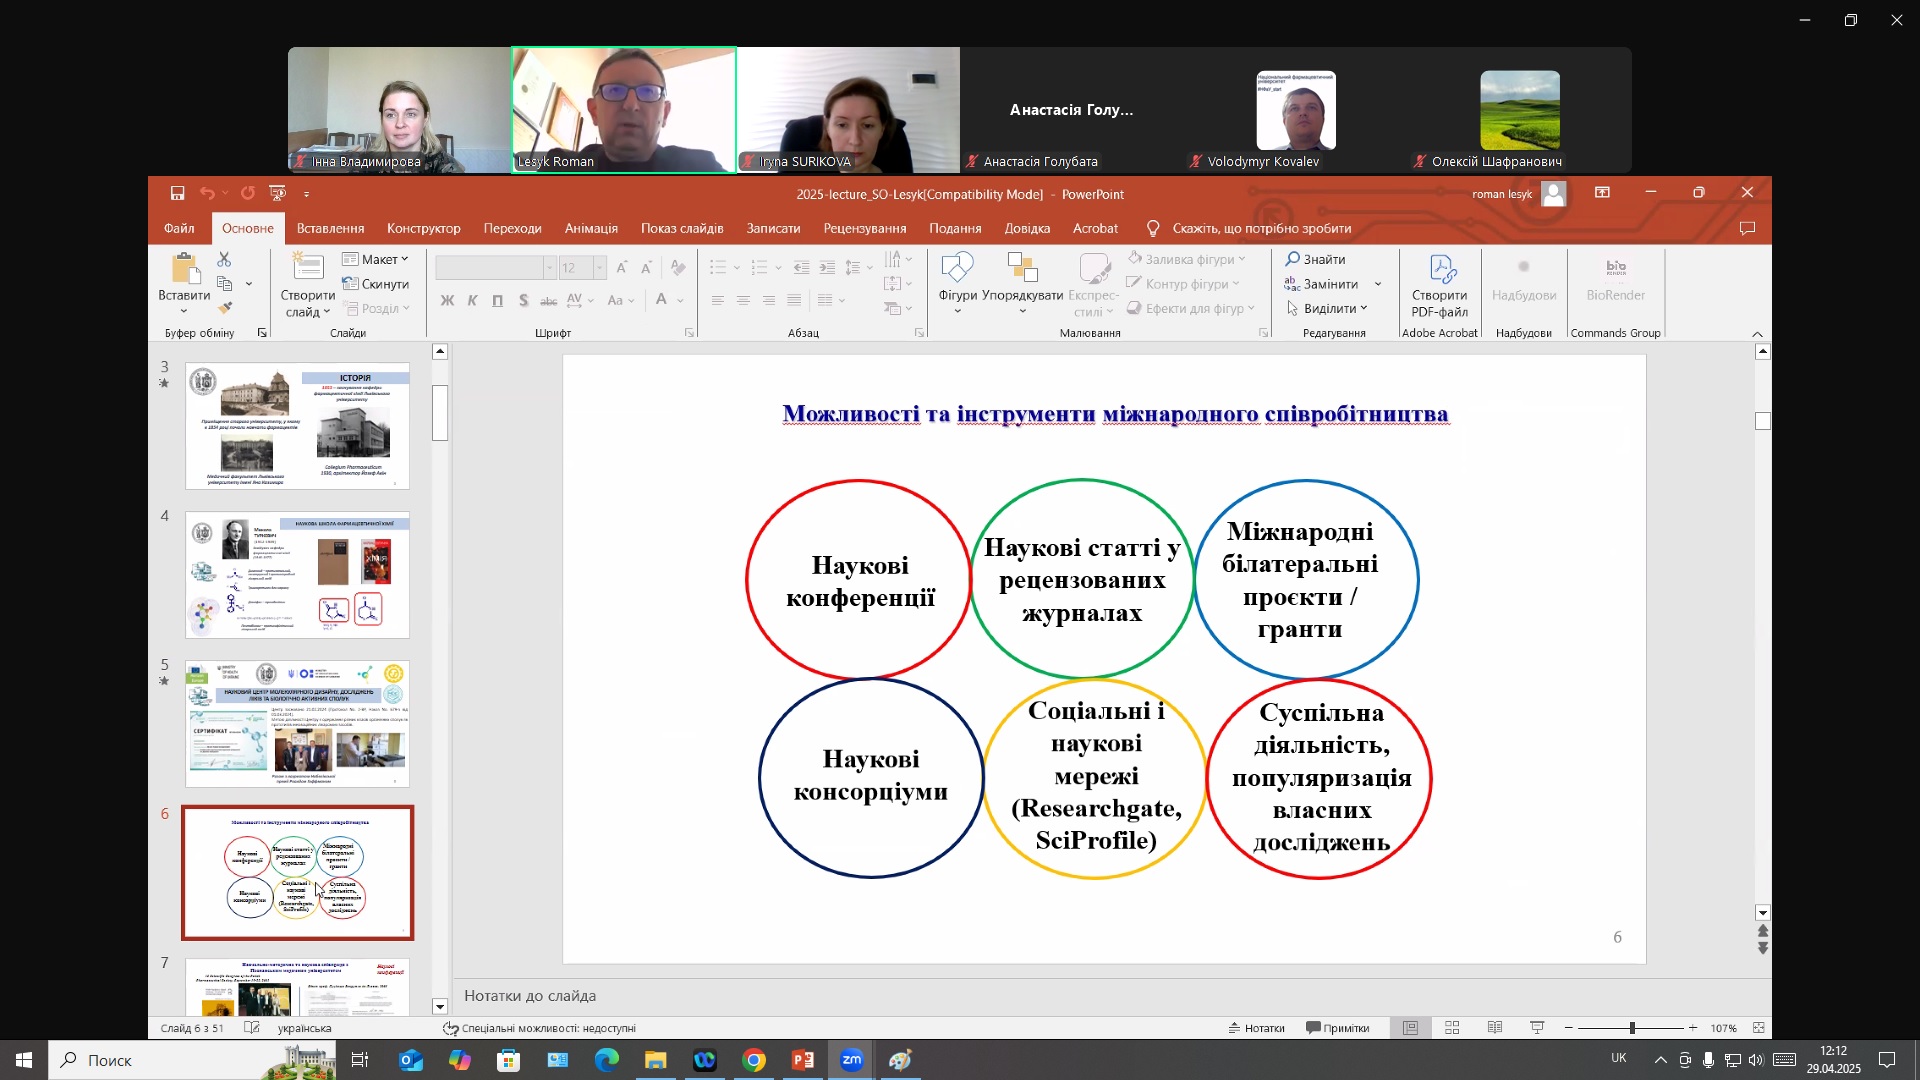Open the Animation (Анімація) ribbon tab
Screen dimensions: 1920x1080
click(591, 228)
